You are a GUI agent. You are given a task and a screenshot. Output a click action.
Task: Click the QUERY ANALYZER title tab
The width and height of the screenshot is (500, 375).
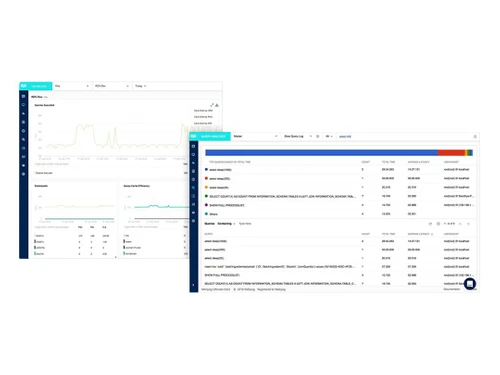click(x=213, y=136)
